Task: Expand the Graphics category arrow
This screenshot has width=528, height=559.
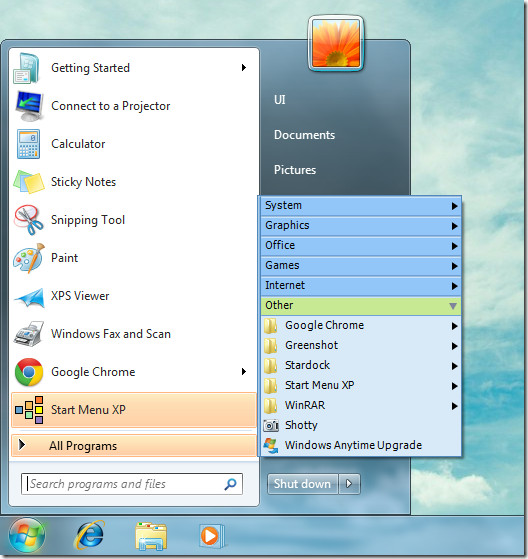Action: [x=454, y=226]
